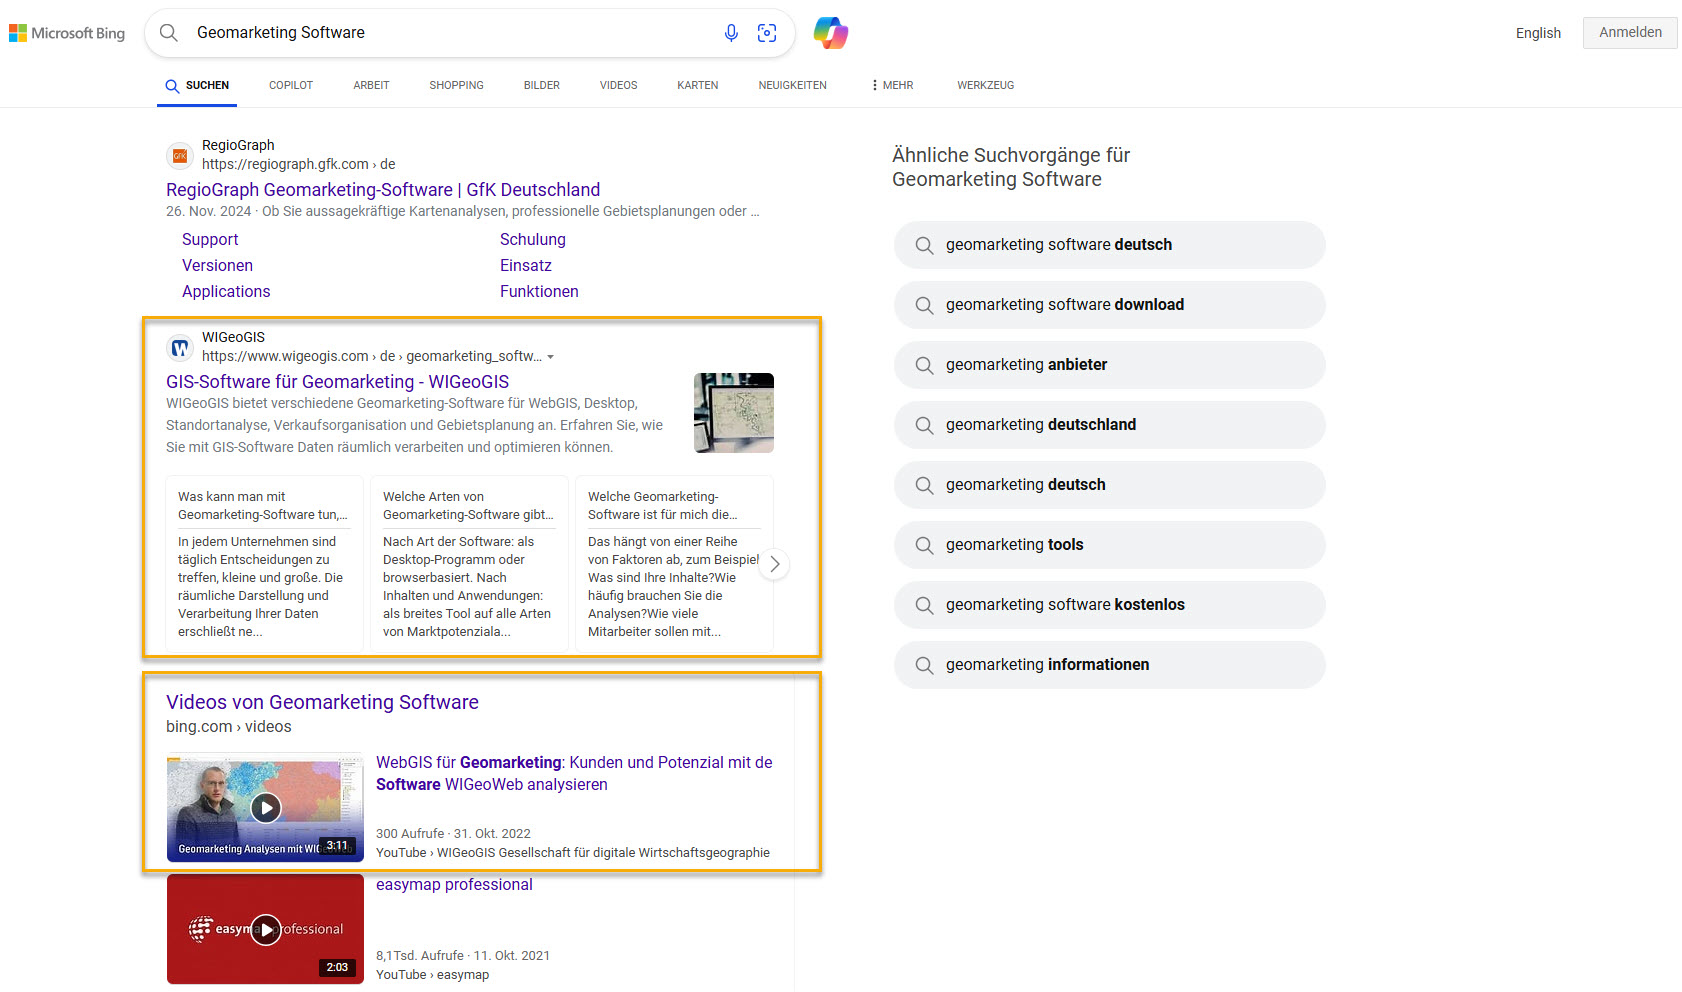Click the Anmelden button
The width and height of the screenshot is (1682, 992).
(1630, 32)
